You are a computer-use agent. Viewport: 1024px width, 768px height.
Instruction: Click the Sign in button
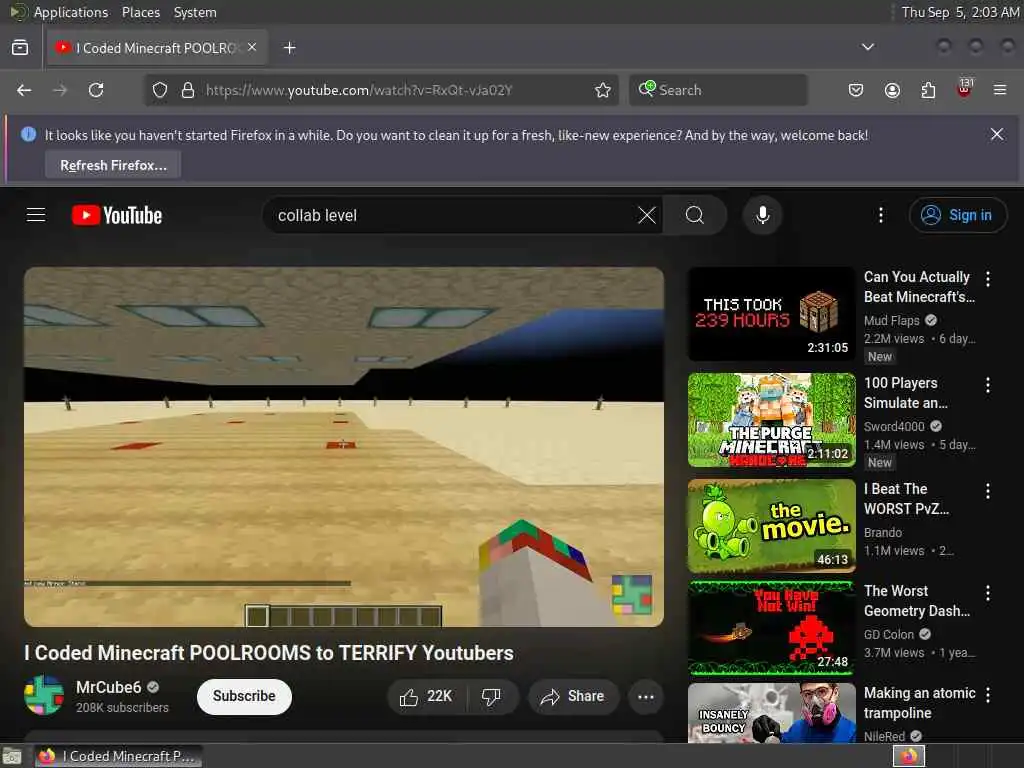point(957,215)
